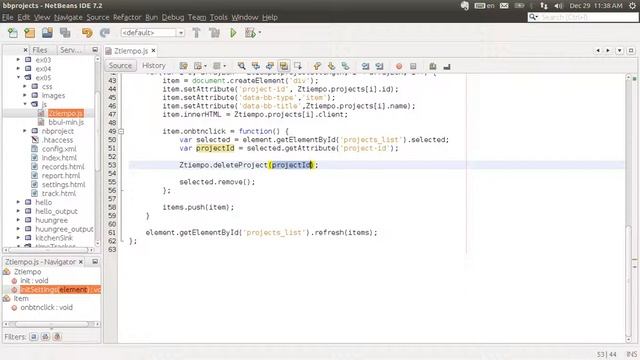Screen dimensions: 640x360
Task: Click the New Project toolbar icon
Action: point(29,33)
